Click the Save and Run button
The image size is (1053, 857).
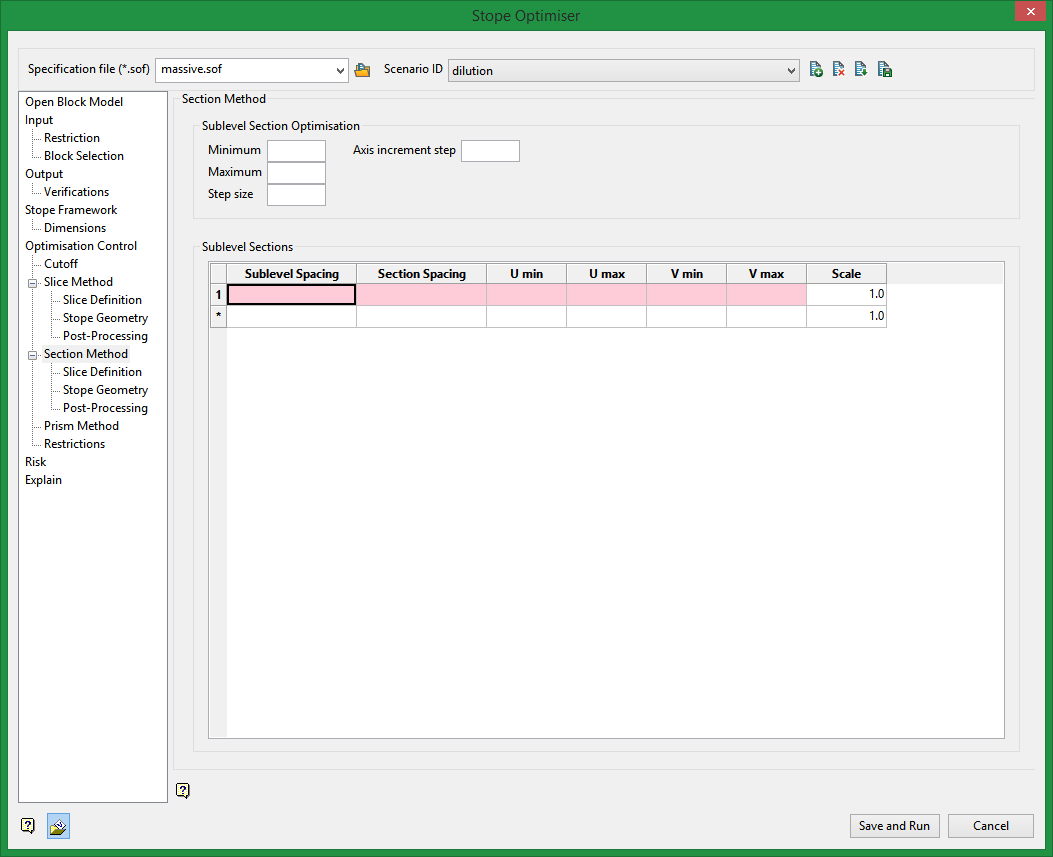pyautogui.click(x=894, y=826)
